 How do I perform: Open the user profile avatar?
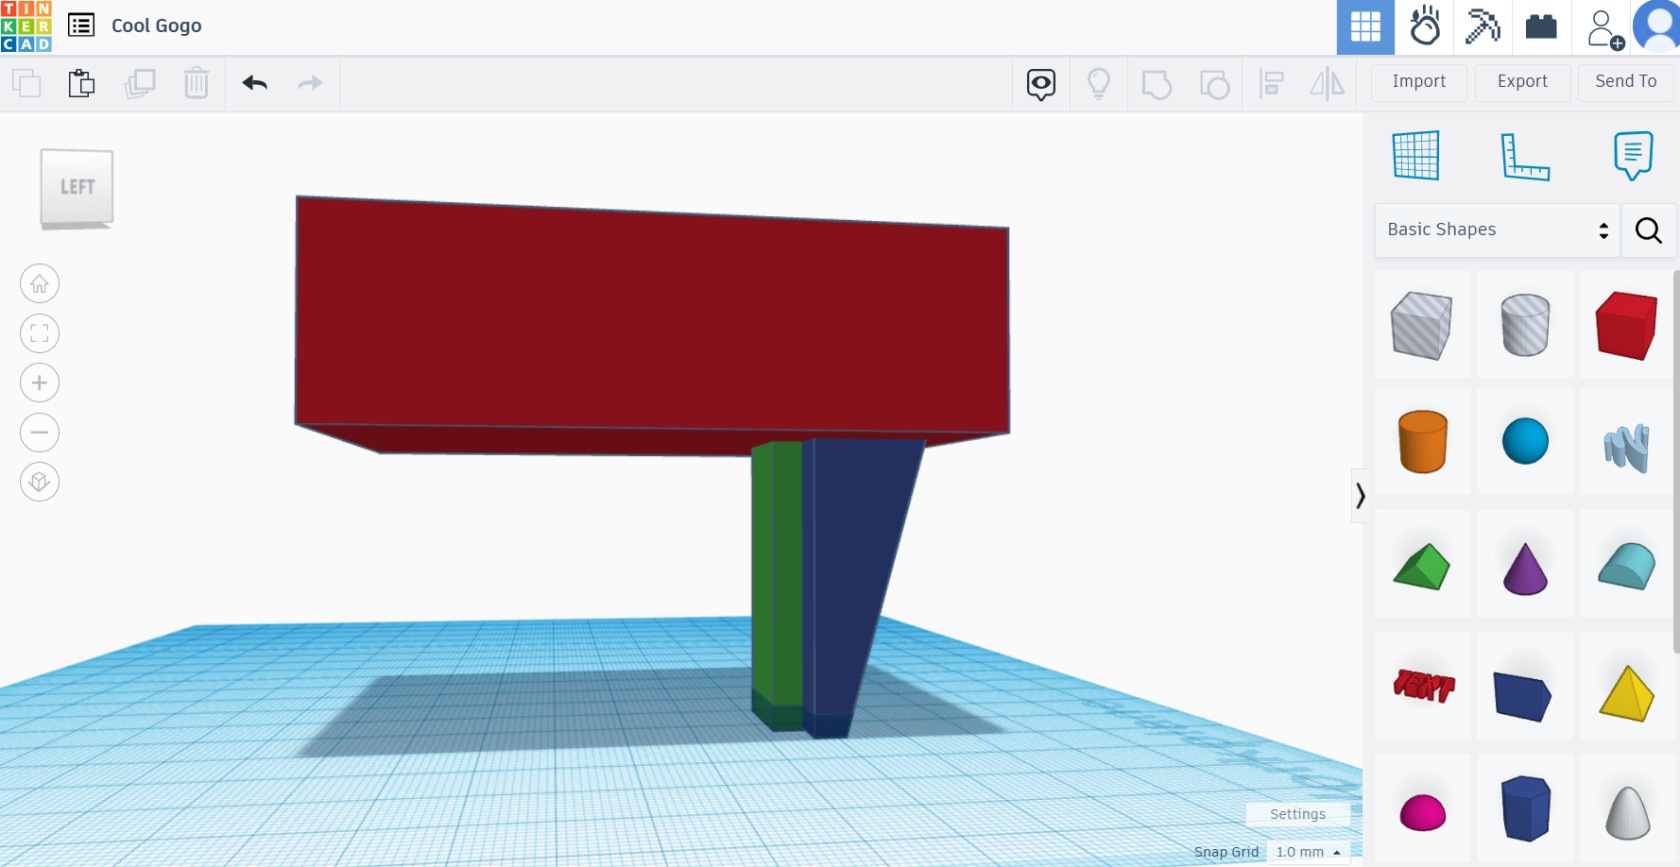point(1657,27)
